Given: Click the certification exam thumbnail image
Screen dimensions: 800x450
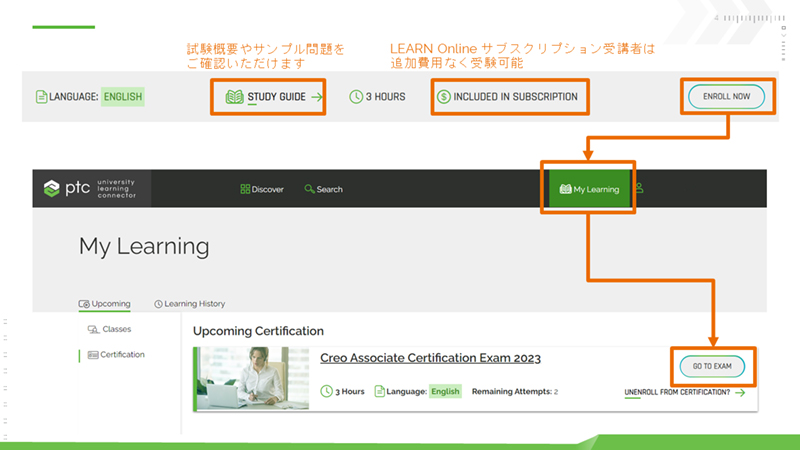Looking at the screenshot, I should tap(239, 378).
